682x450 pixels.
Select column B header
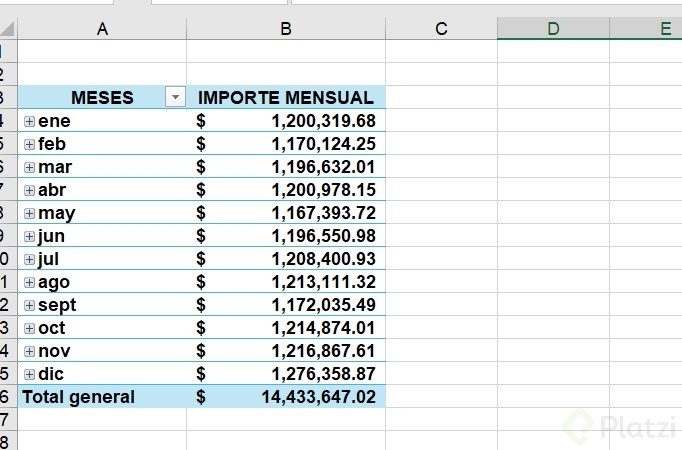click(x=286, y=29)
